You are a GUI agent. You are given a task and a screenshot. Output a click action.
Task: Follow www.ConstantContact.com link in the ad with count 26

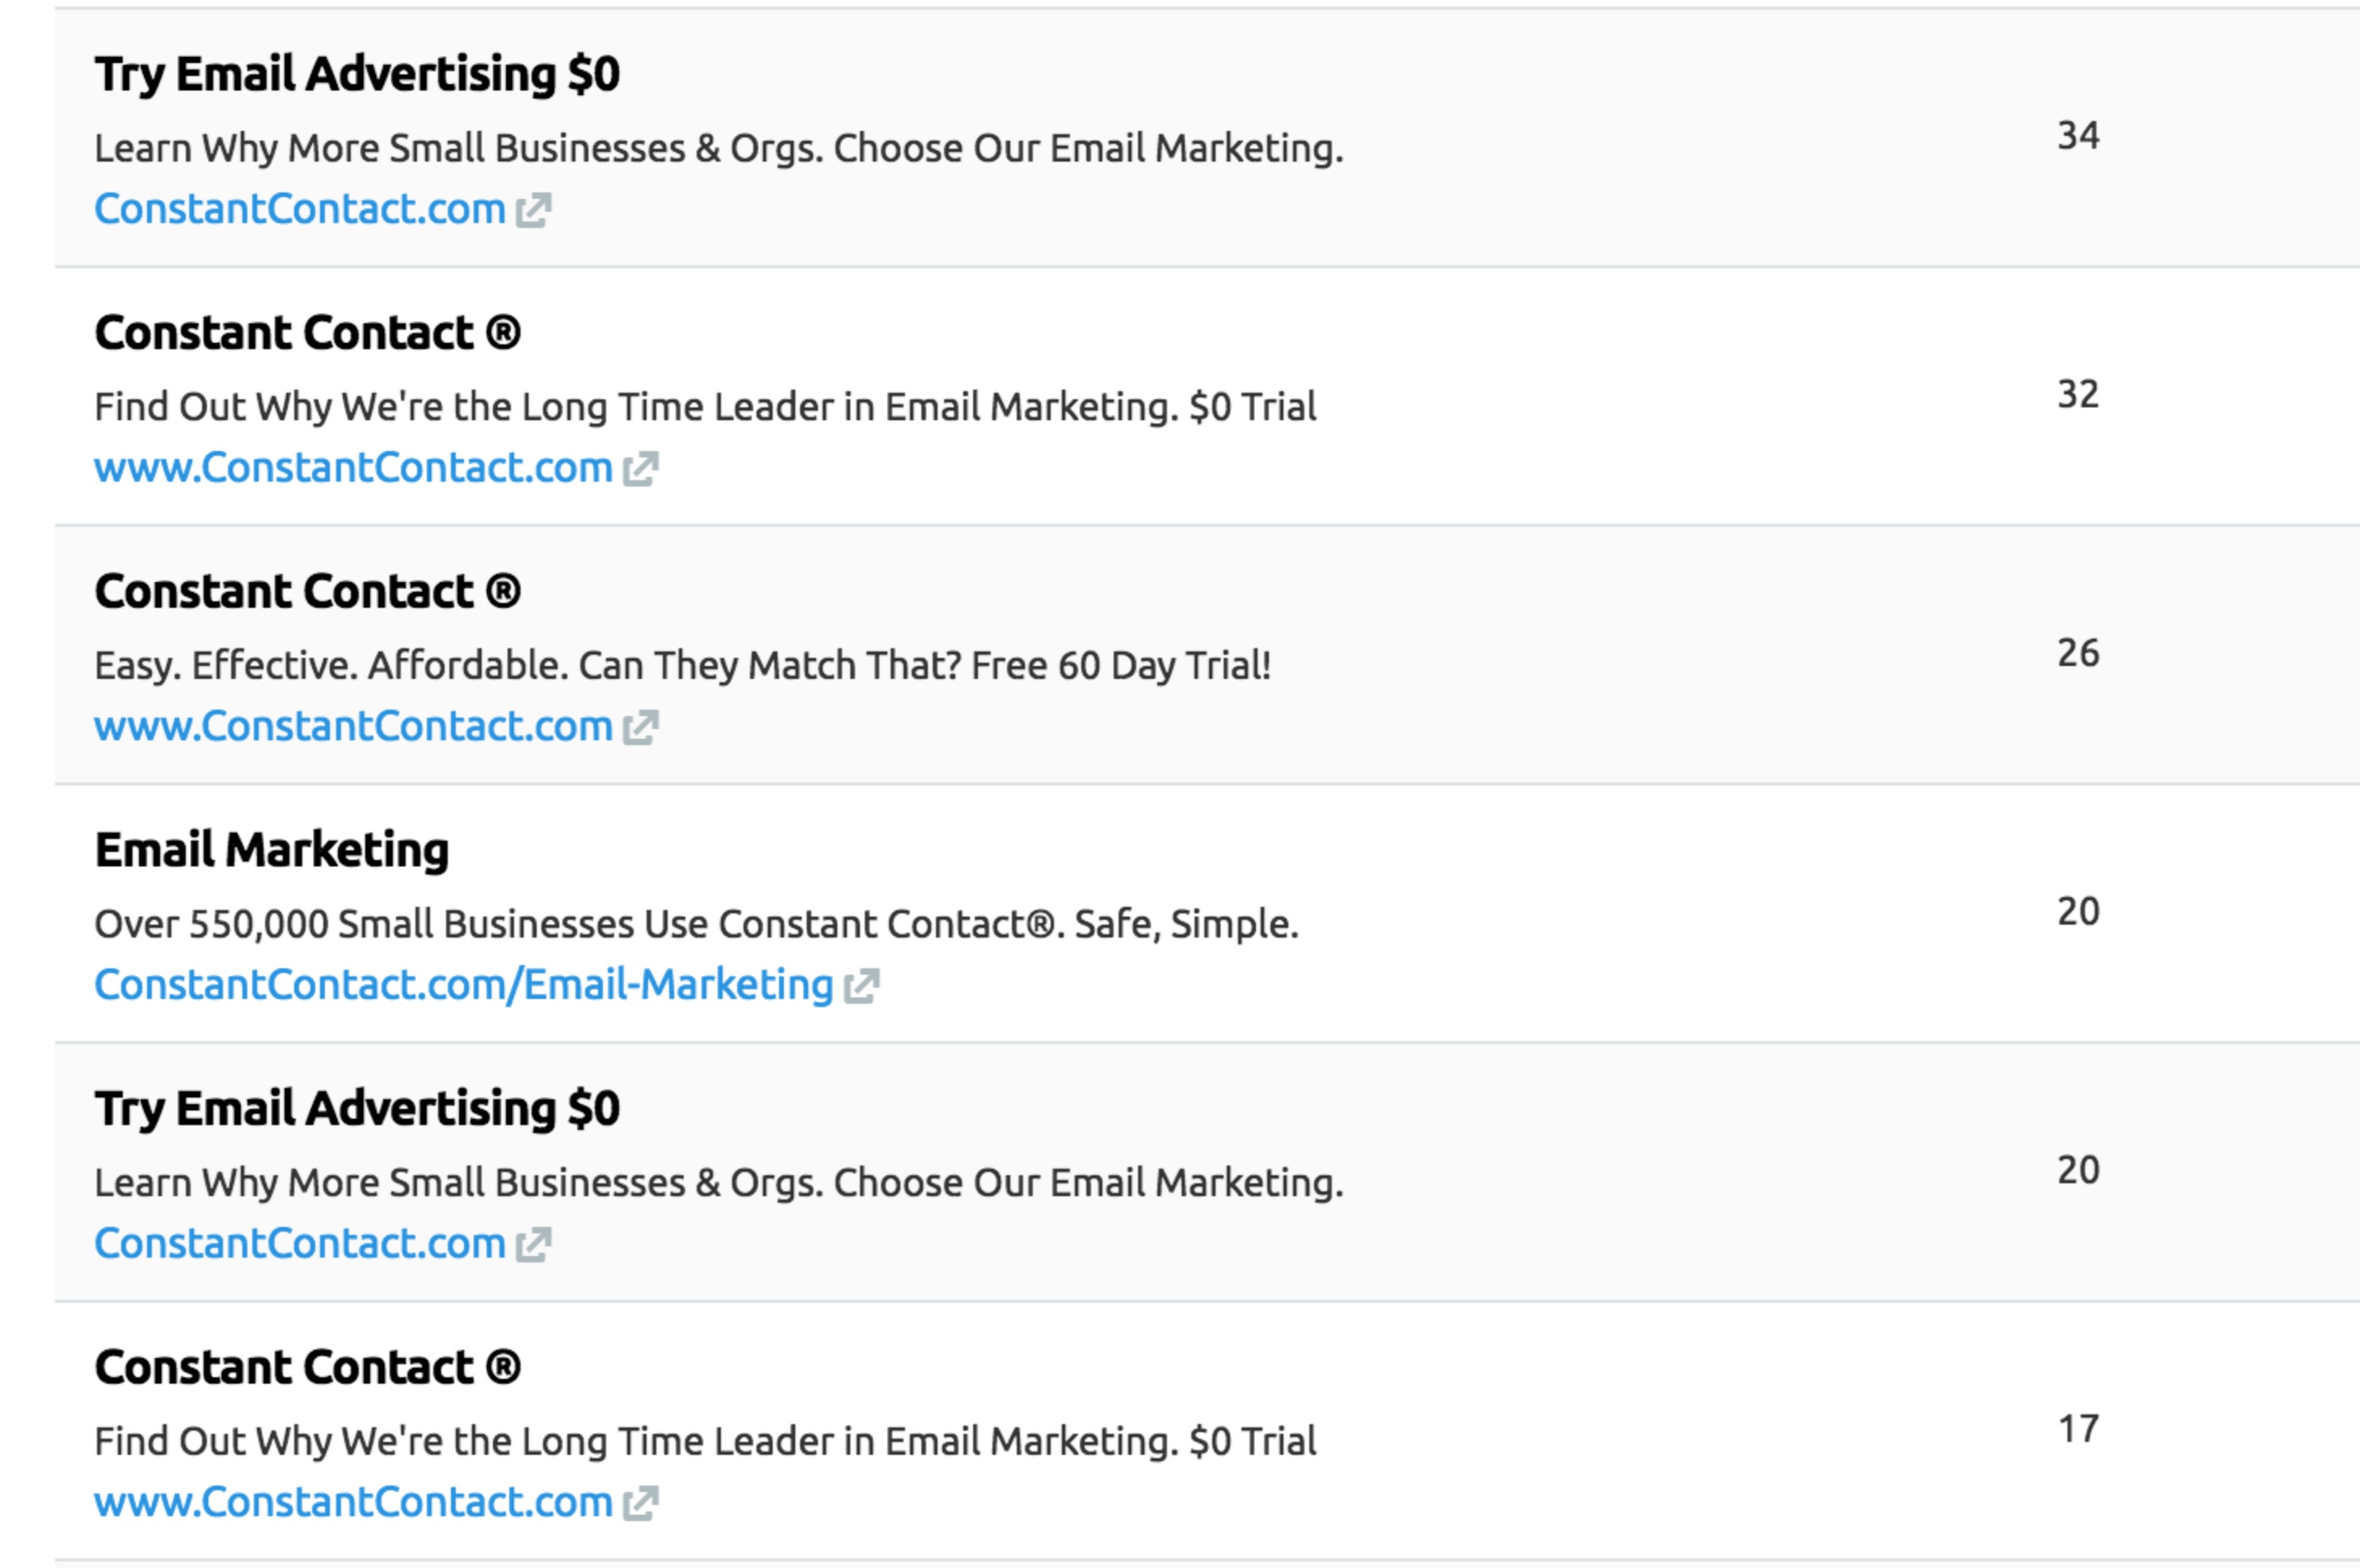(x=353, y=727)
